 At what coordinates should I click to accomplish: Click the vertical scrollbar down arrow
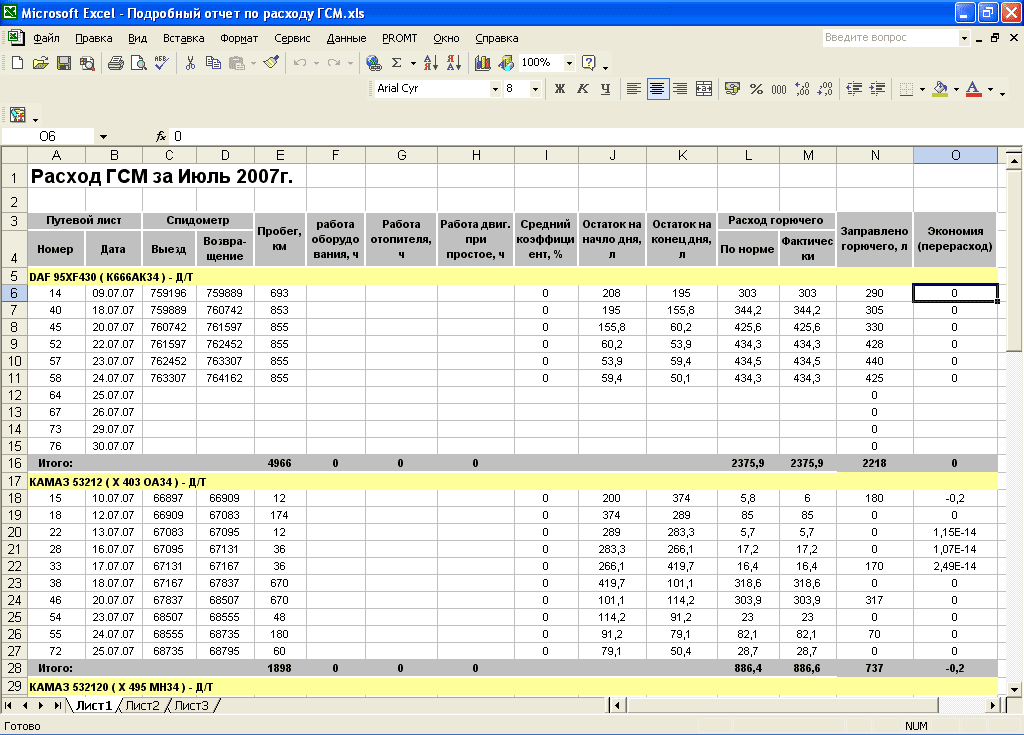coord(1014,689)
